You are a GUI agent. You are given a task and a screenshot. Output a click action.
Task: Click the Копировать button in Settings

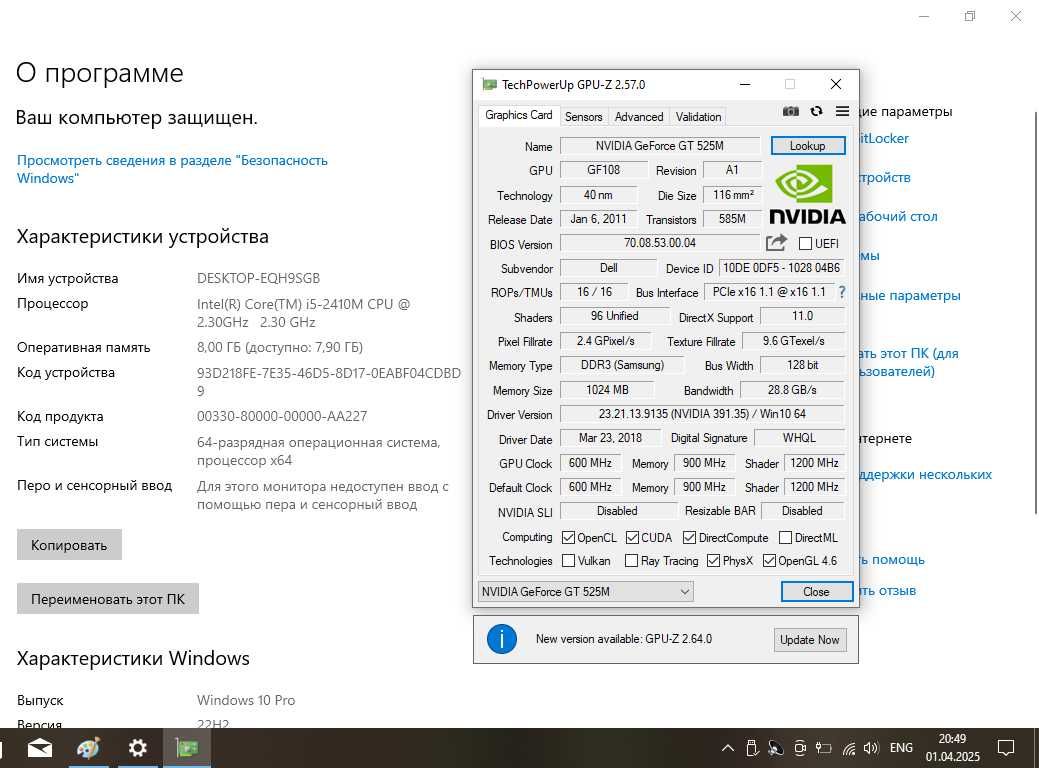(69, 545)
